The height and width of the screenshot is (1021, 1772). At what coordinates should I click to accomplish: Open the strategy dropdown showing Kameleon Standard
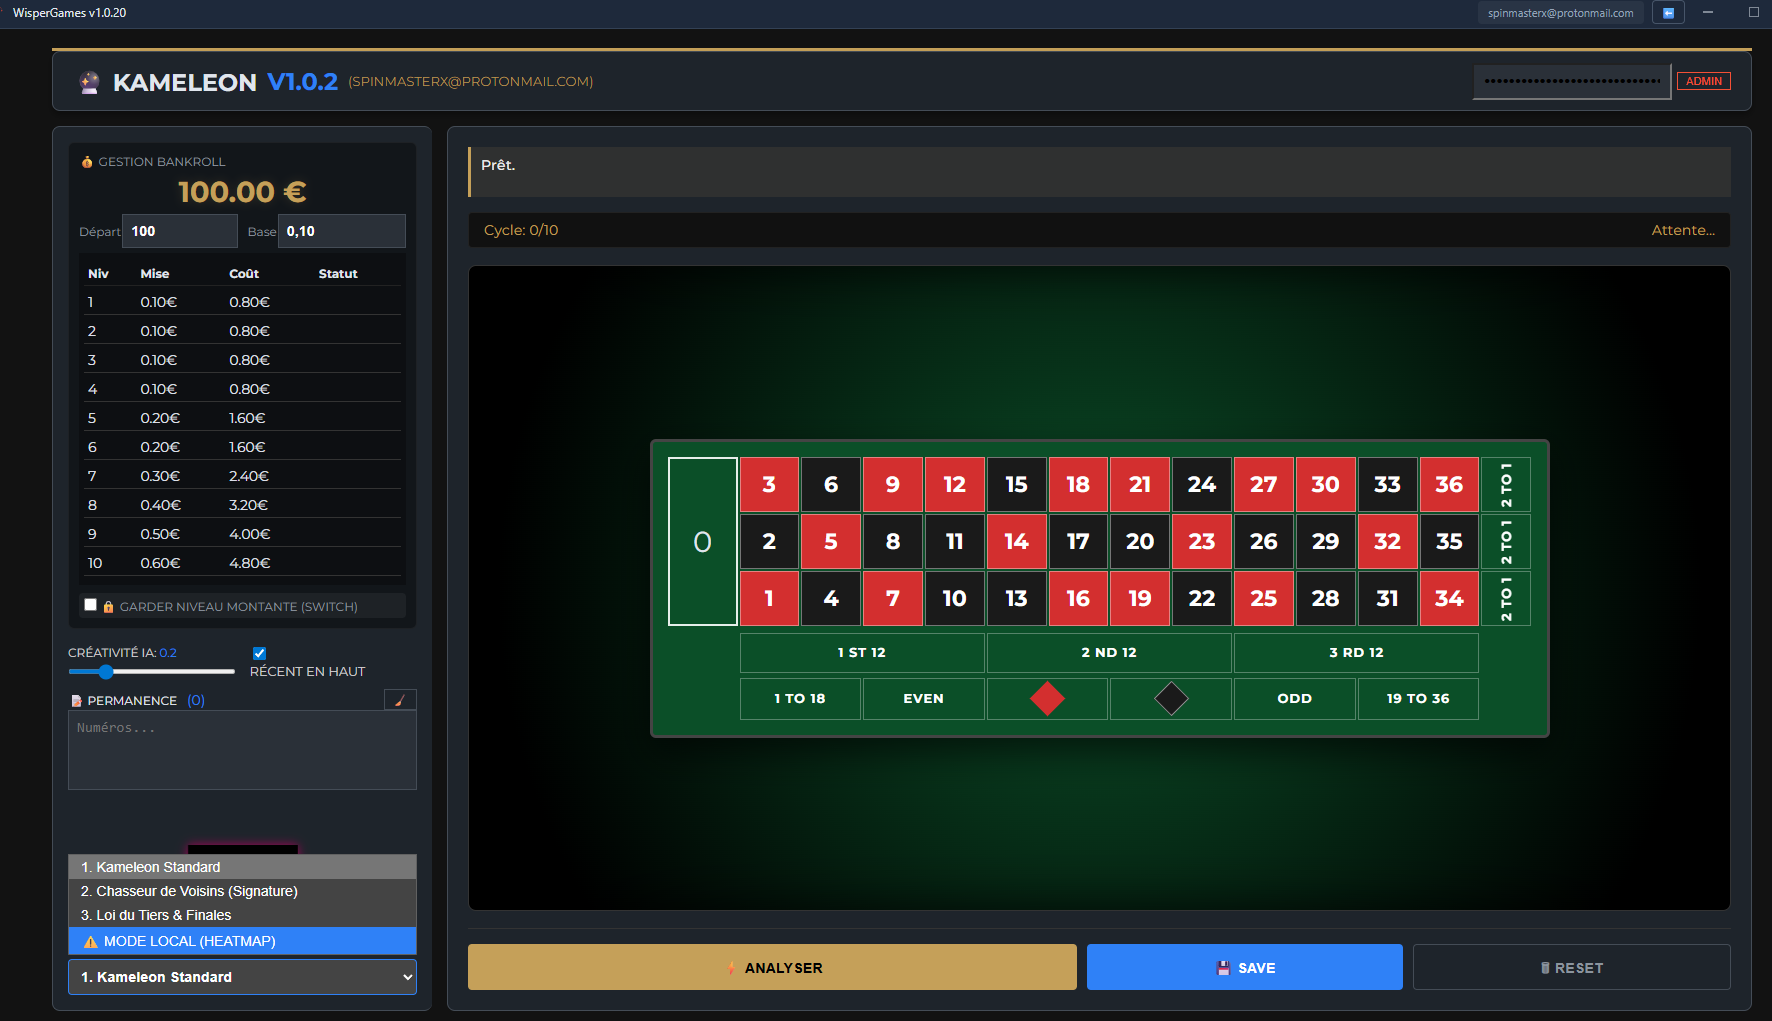tap(242, 977)
